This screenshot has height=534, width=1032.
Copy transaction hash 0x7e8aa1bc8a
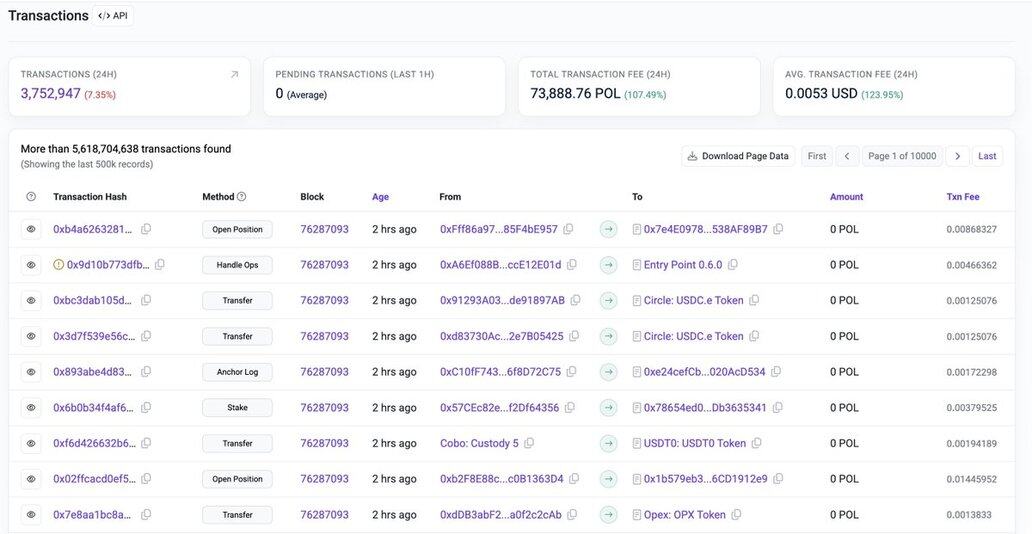(146, 514)
